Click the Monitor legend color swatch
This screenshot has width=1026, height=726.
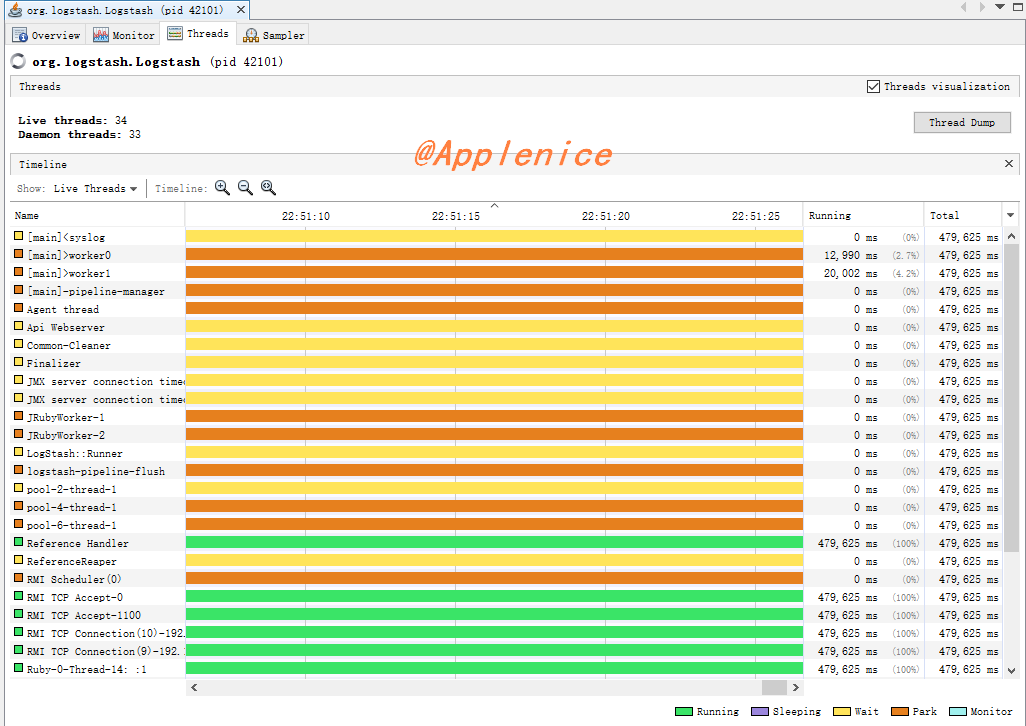pos(957,712)
